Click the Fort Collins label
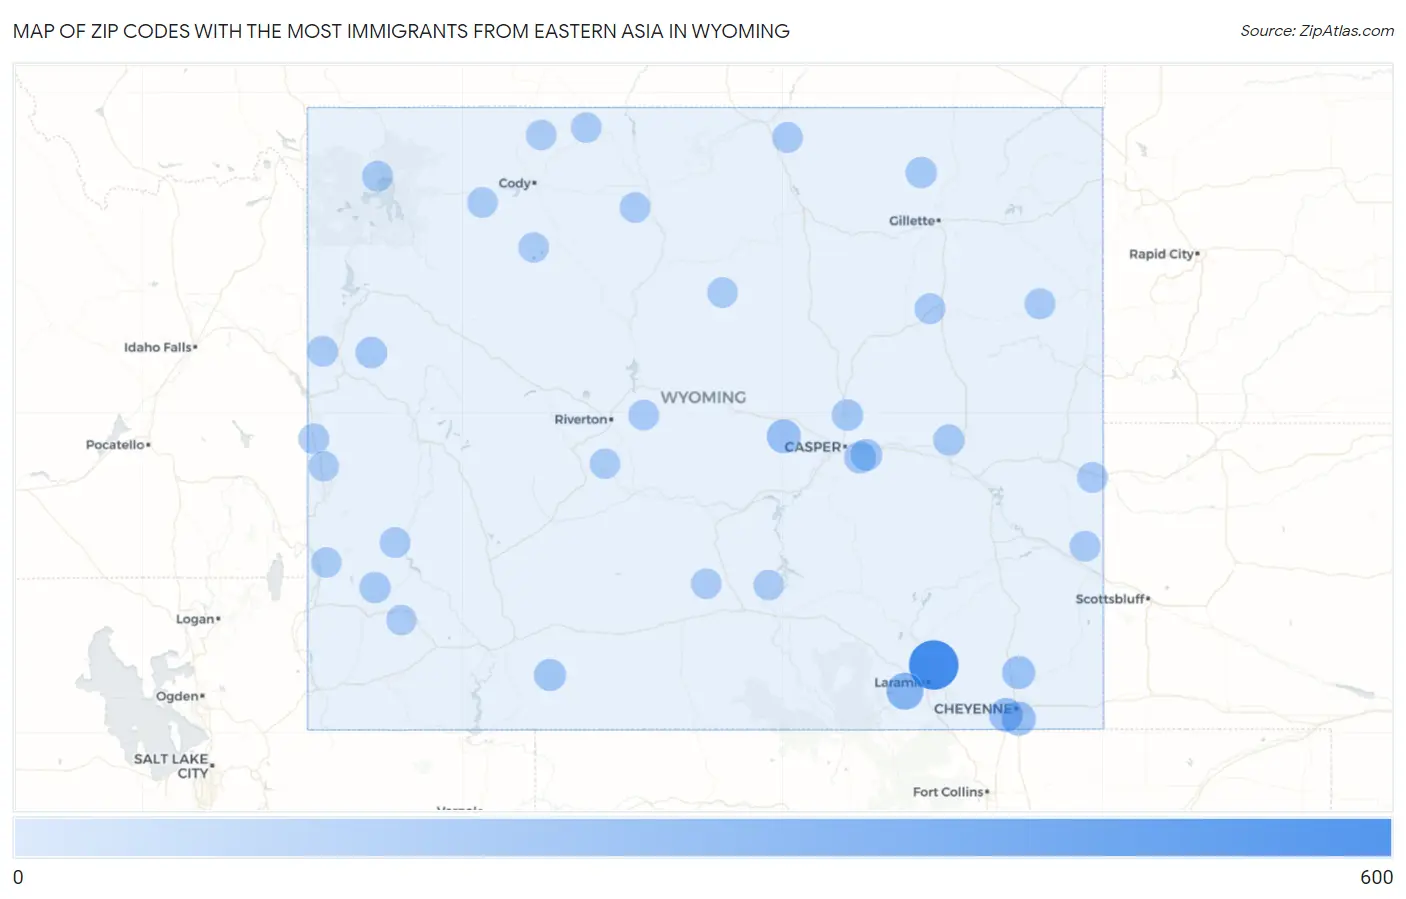 point(951,792)
